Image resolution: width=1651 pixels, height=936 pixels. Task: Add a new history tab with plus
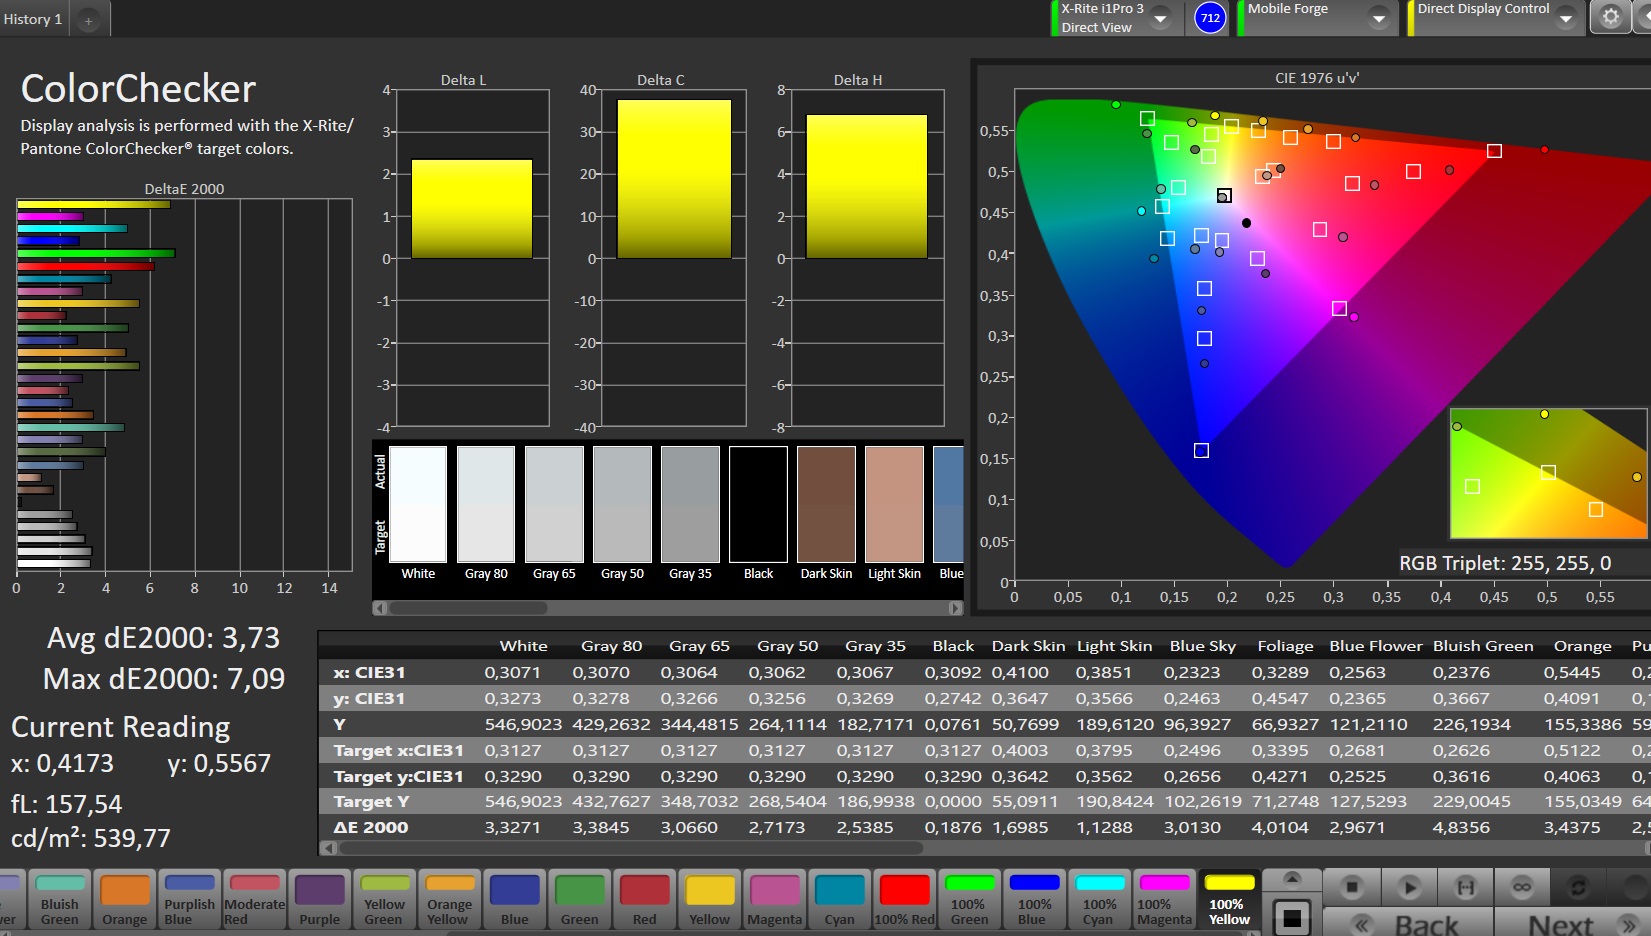point(88,20)
